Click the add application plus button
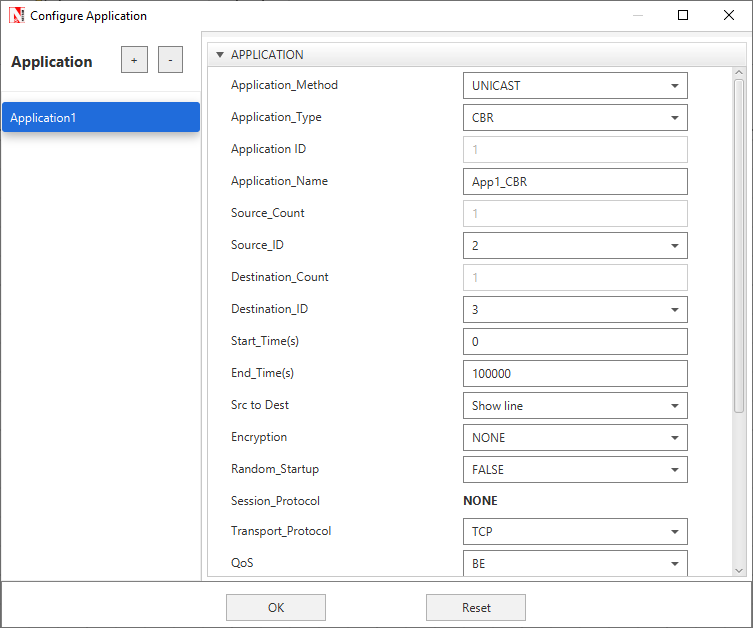The width and height of the screenshot is (753, 628). click(134, 60)
